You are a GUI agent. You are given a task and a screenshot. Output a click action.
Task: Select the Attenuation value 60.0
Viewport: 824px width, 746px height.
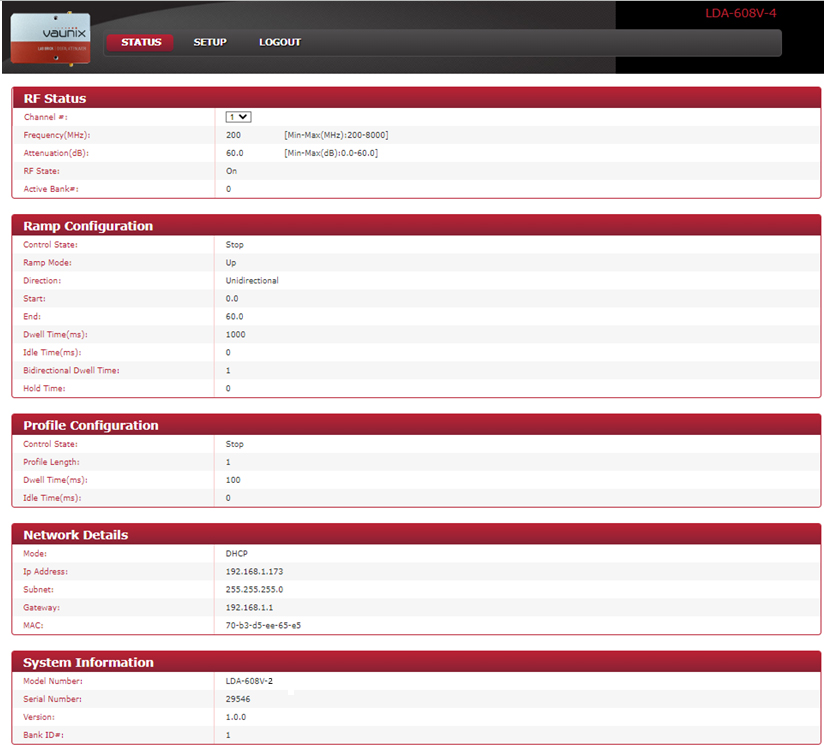[x=235, y=153]
